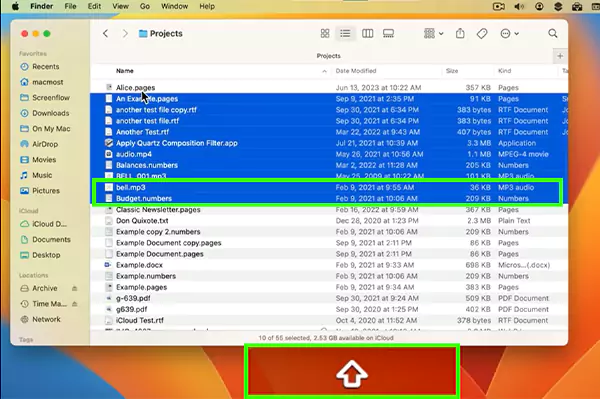Viewport: 600px width, 399px height.
Task: Select Example Document copy.pages file
Action: pyautogui.click(x=329, y=243)
